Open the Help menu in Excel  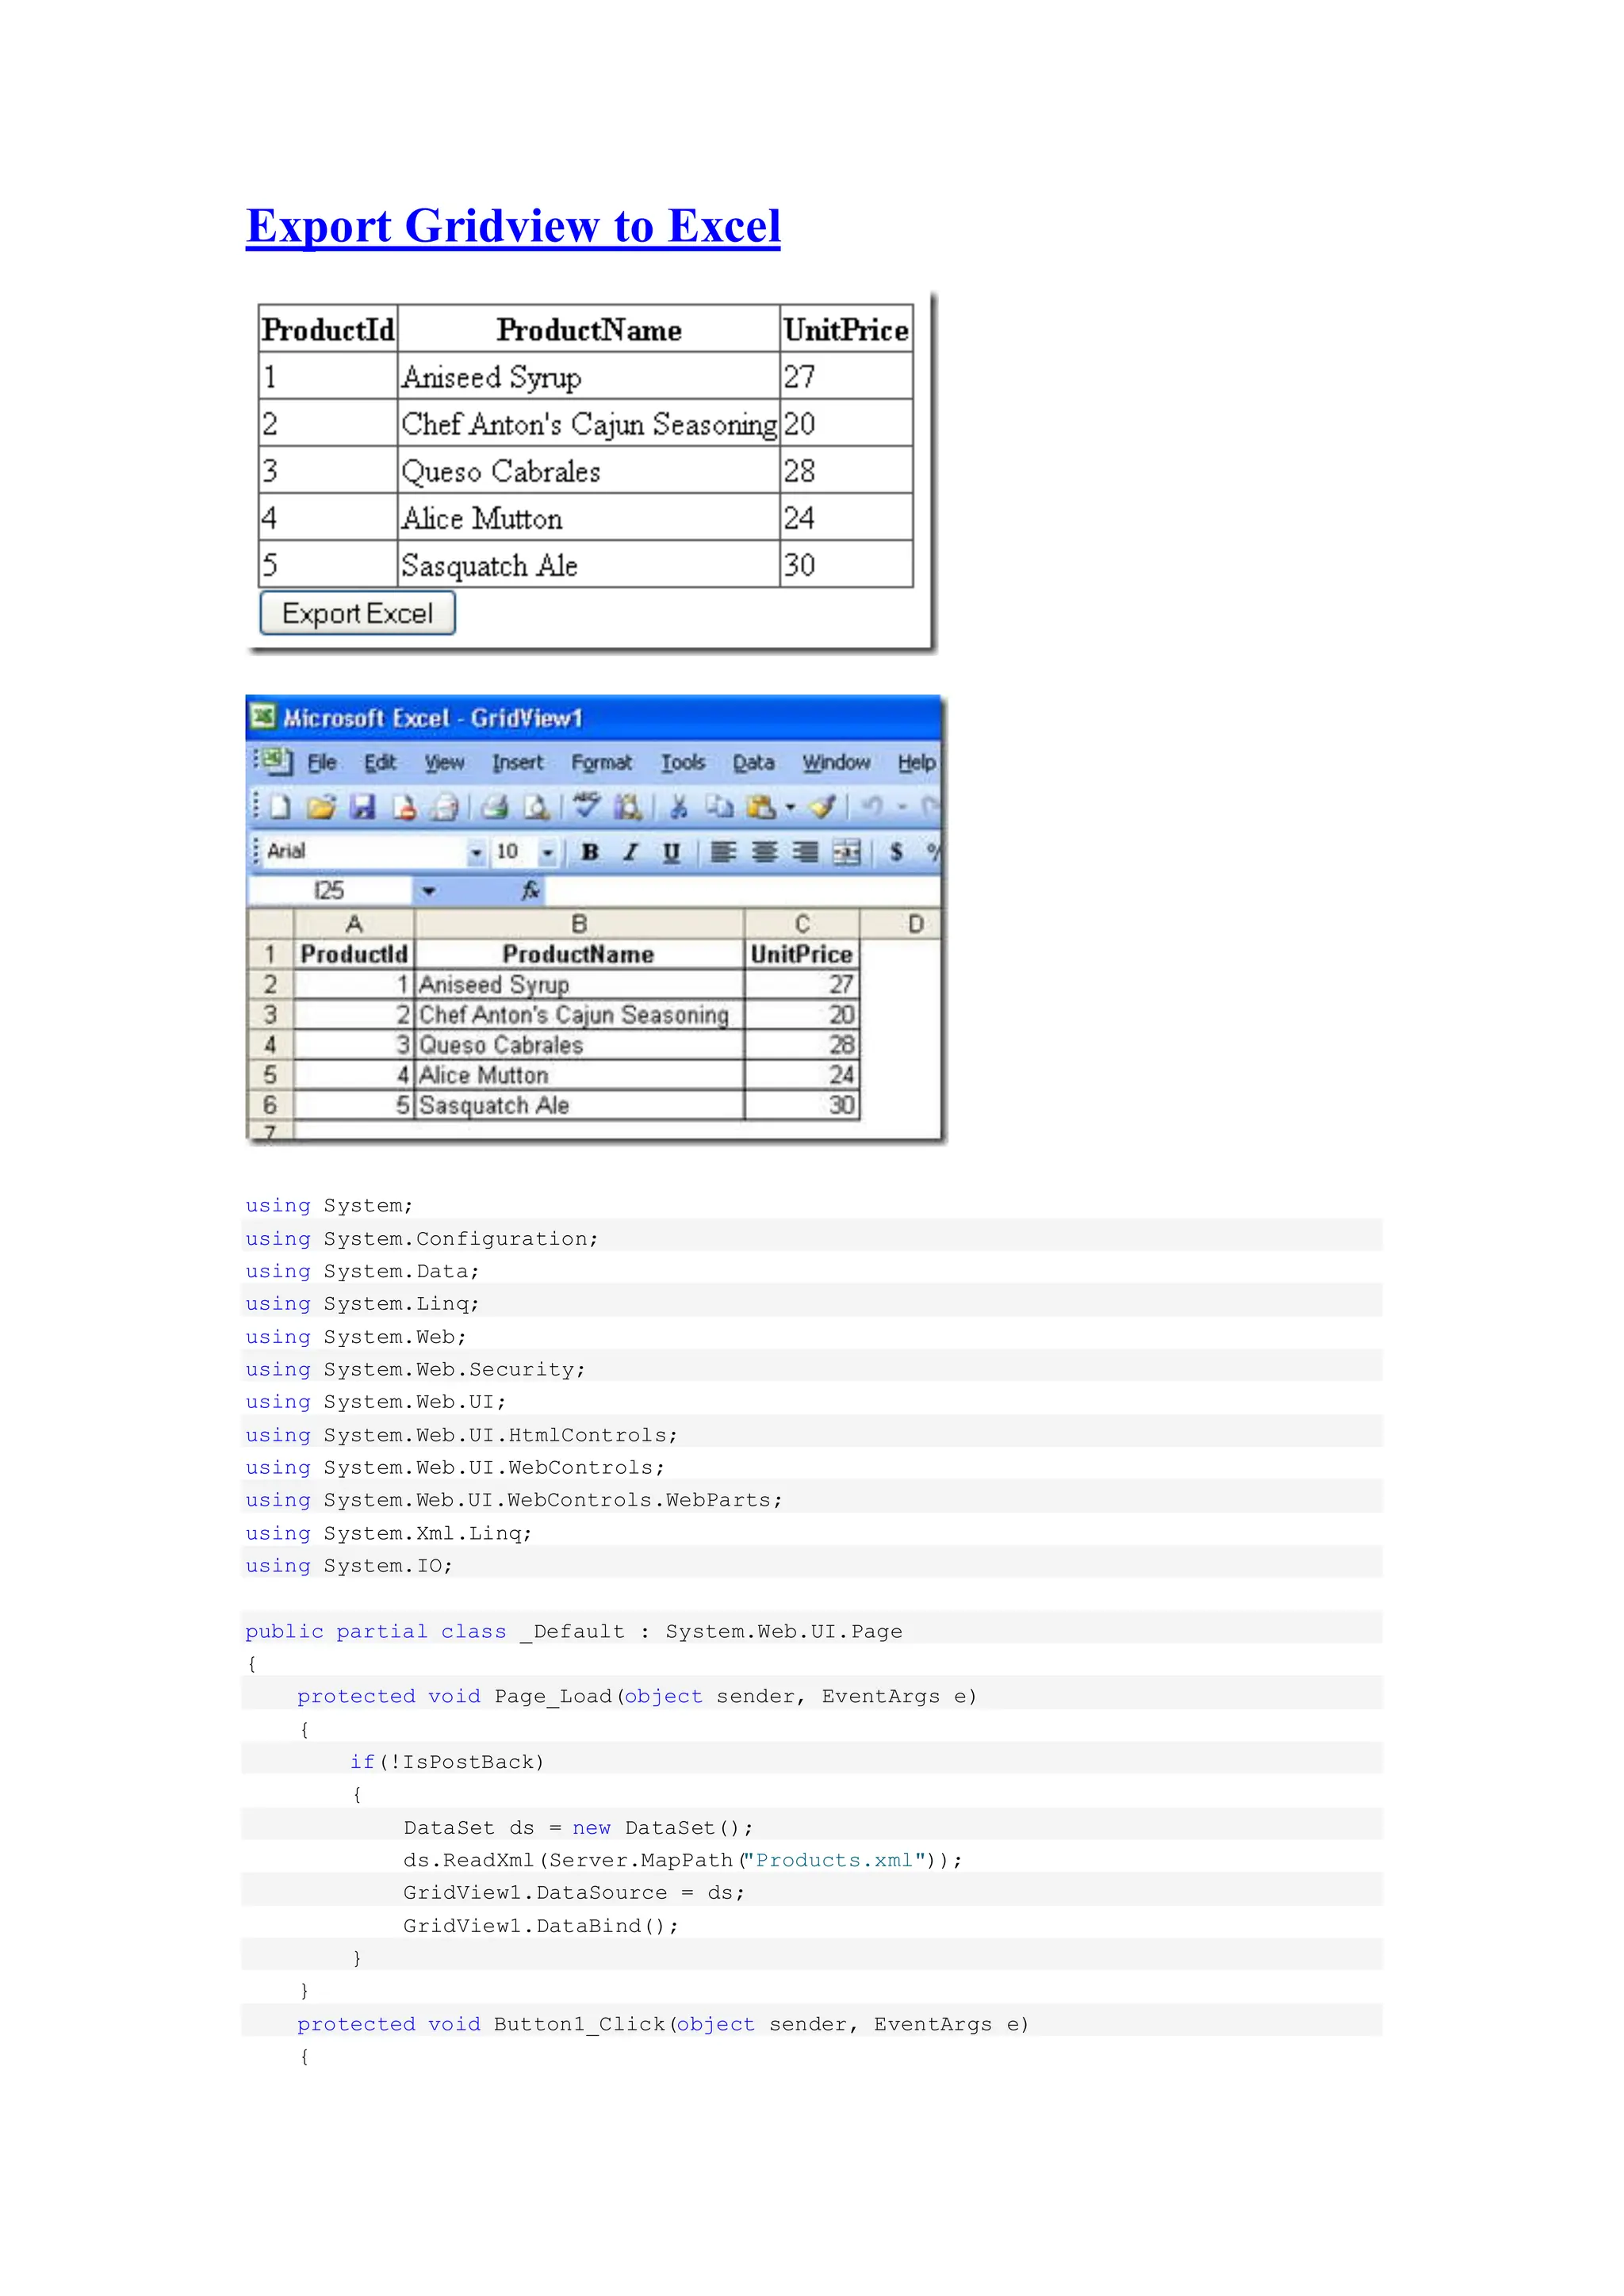pos(916,762)
